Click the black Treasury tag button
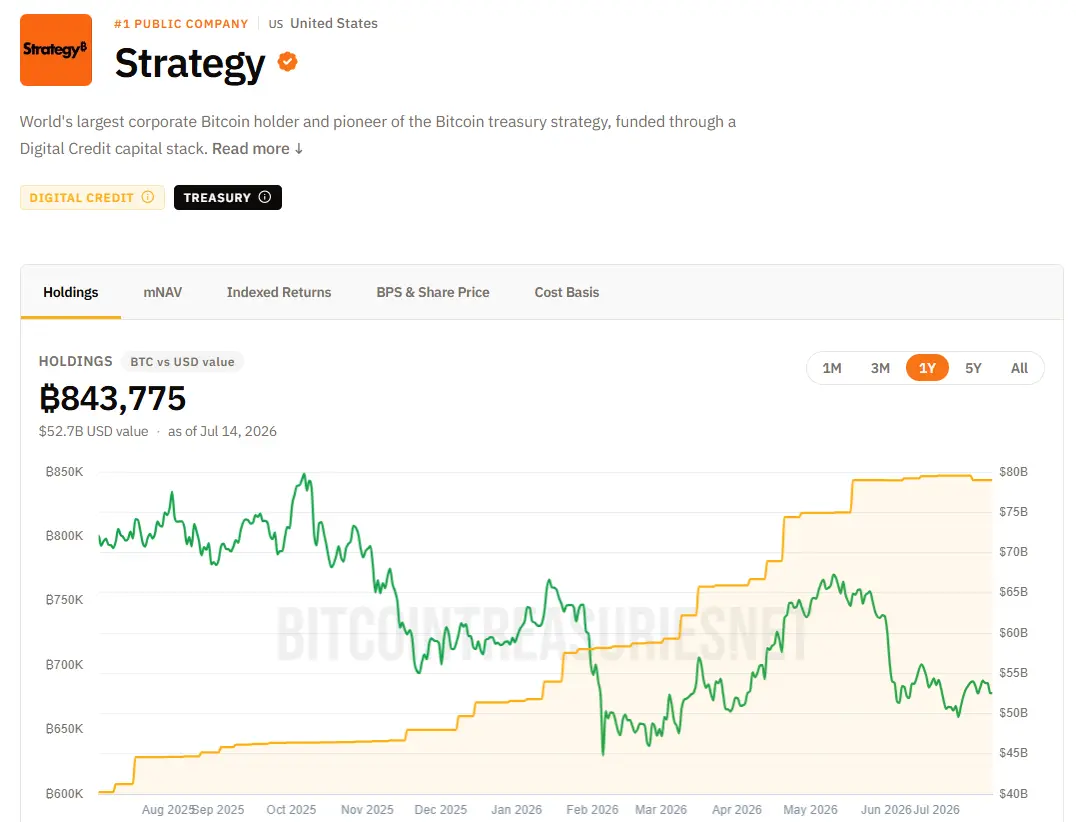 228,198
